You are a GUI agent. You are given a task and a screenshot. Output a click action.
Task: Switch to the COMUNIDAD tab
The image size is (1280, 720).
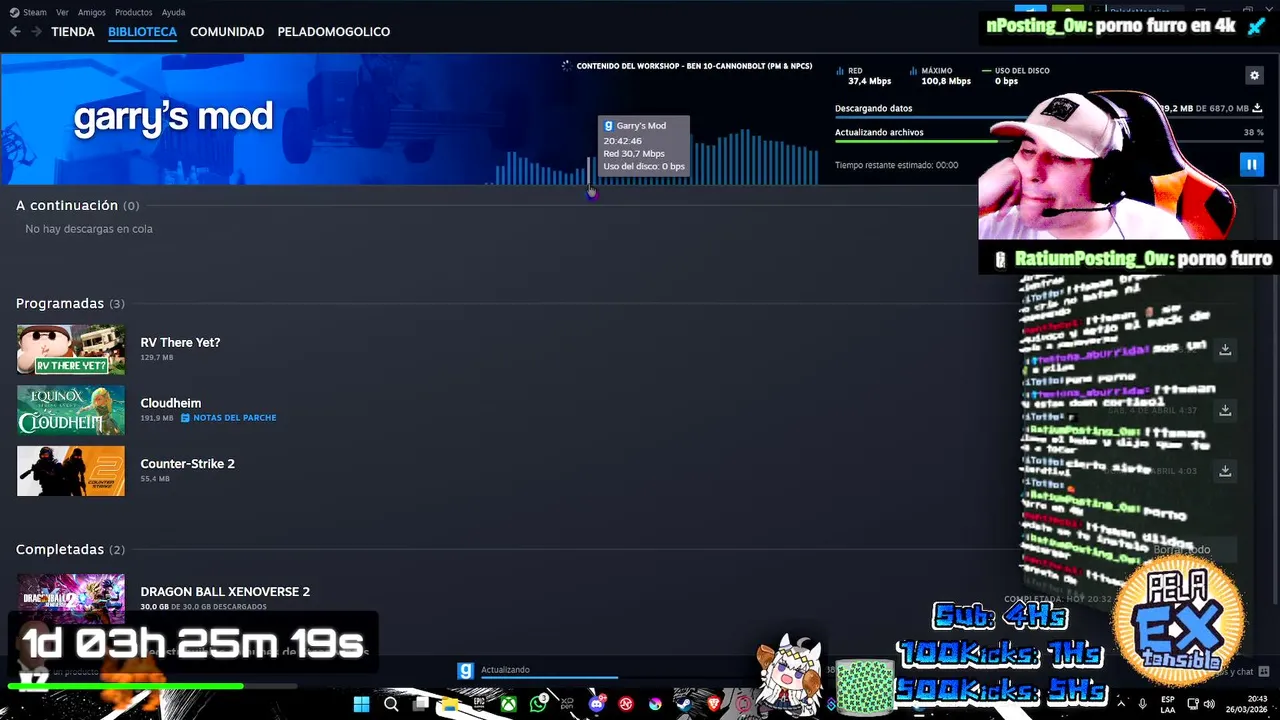click(x=227, y=32)
